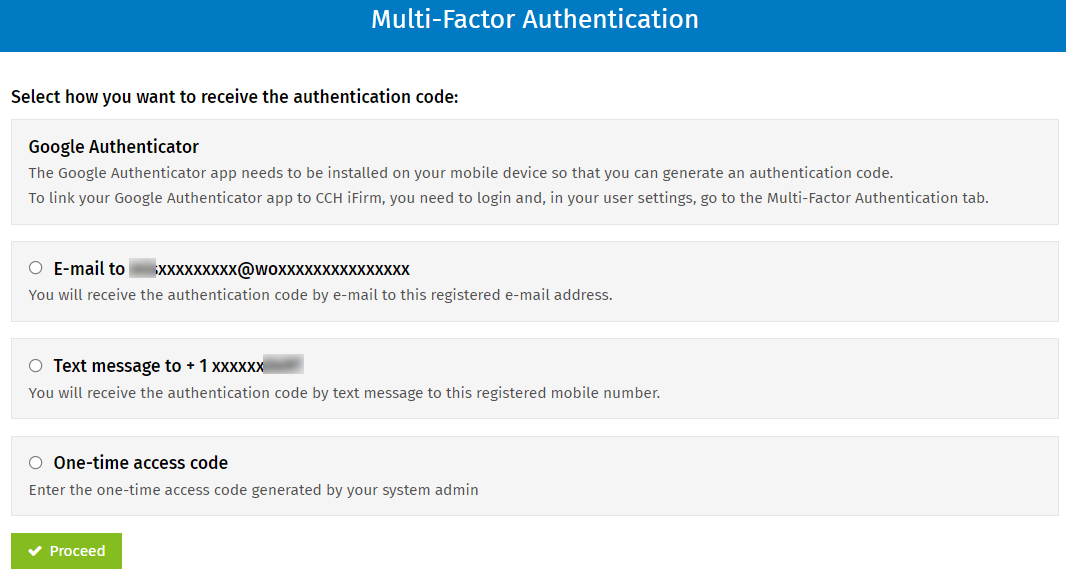This screenshot has height=575, width=1066.
Task: Click the Google Authenticator app installation note
Action: click(460, 172)
